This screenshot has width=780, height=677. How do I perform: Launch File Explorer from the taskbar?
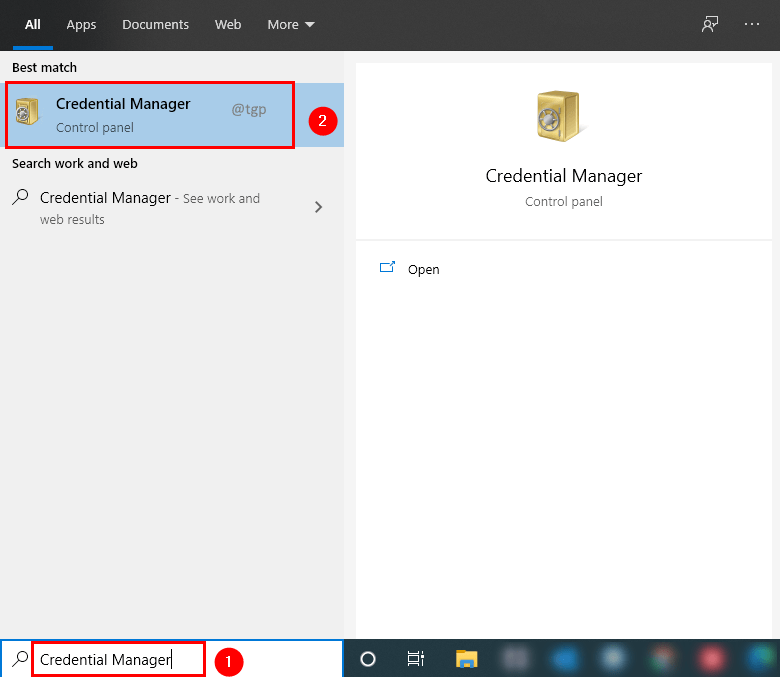click(466, 659)
